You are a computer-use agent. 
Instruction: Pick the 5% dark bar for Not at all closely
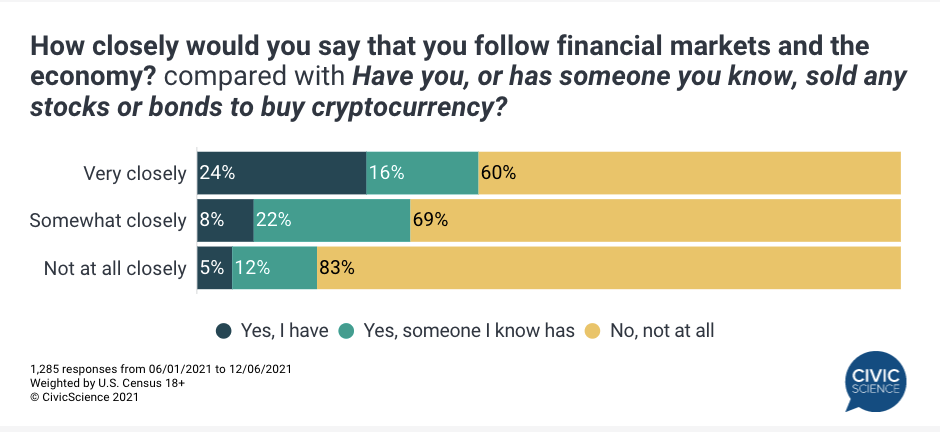215,268
